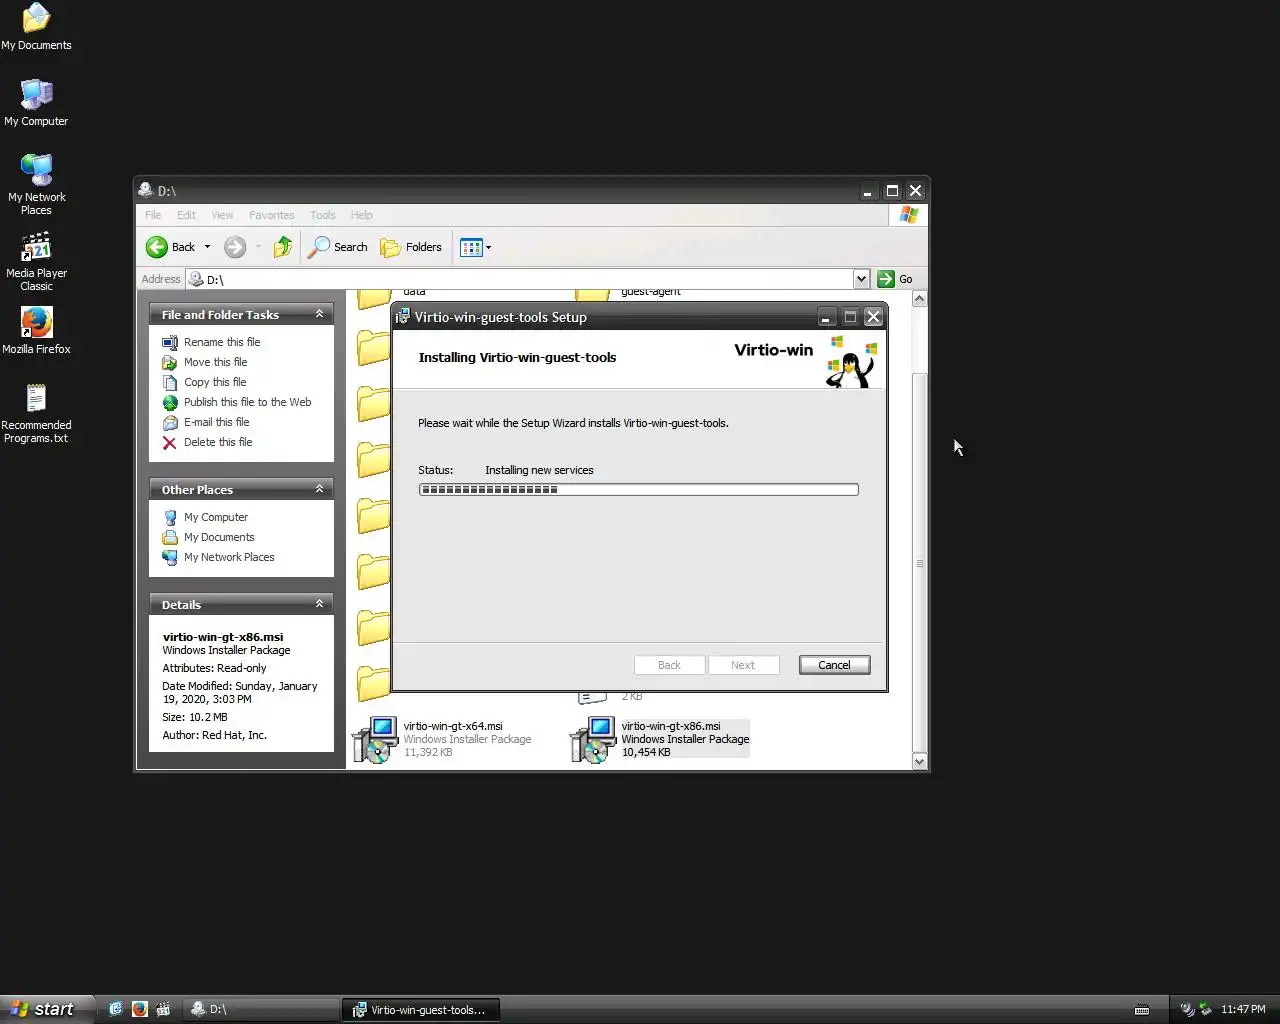Switch to Virtio-win-guest-tools taskbar button
This screenshot has width=1280, height=1024.
[420, 1009]
